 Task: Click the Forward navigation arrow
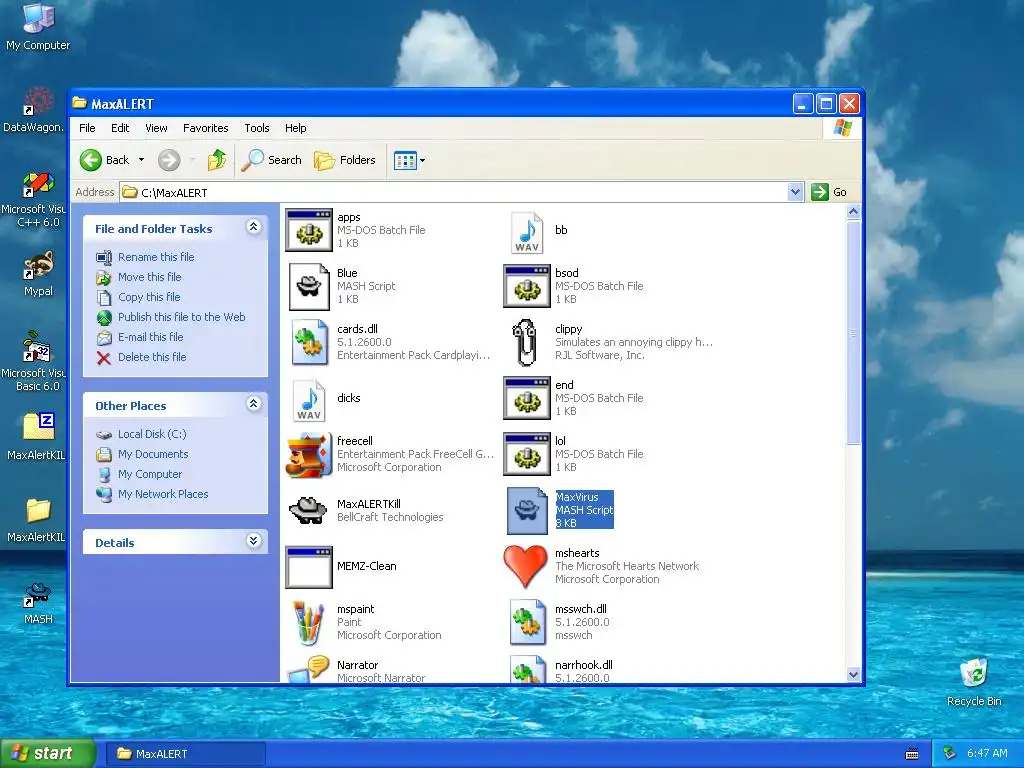pos(168,160)
